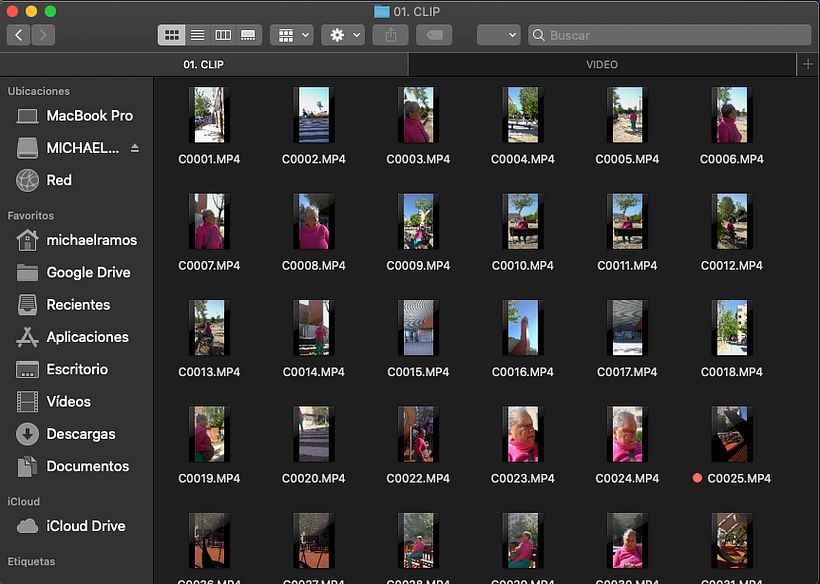Click the edit tags toolbar button
Screen dimensions: 820x584
434,35
